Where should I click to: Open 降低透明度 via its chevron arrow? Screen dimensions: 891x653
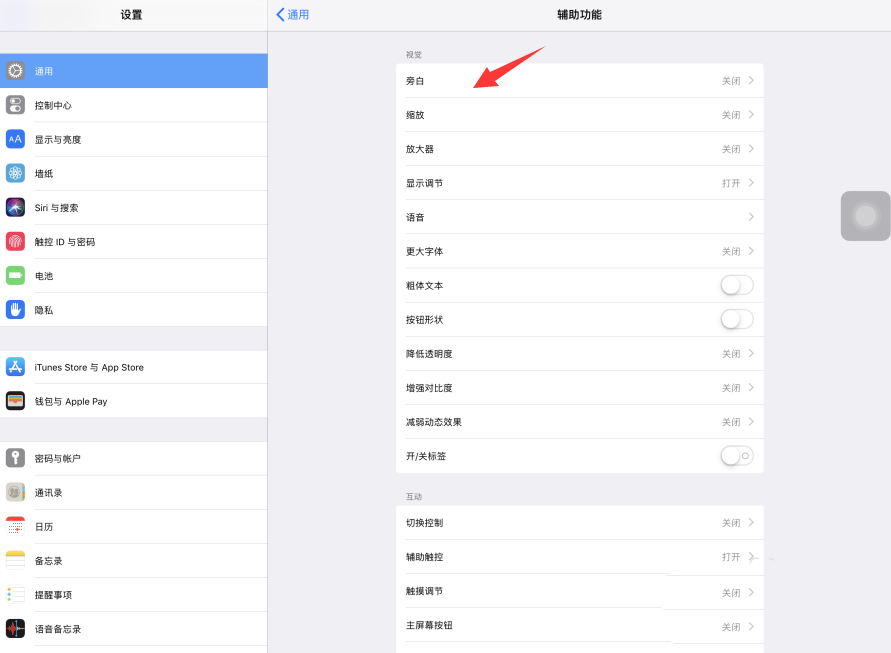coord(751,353)
